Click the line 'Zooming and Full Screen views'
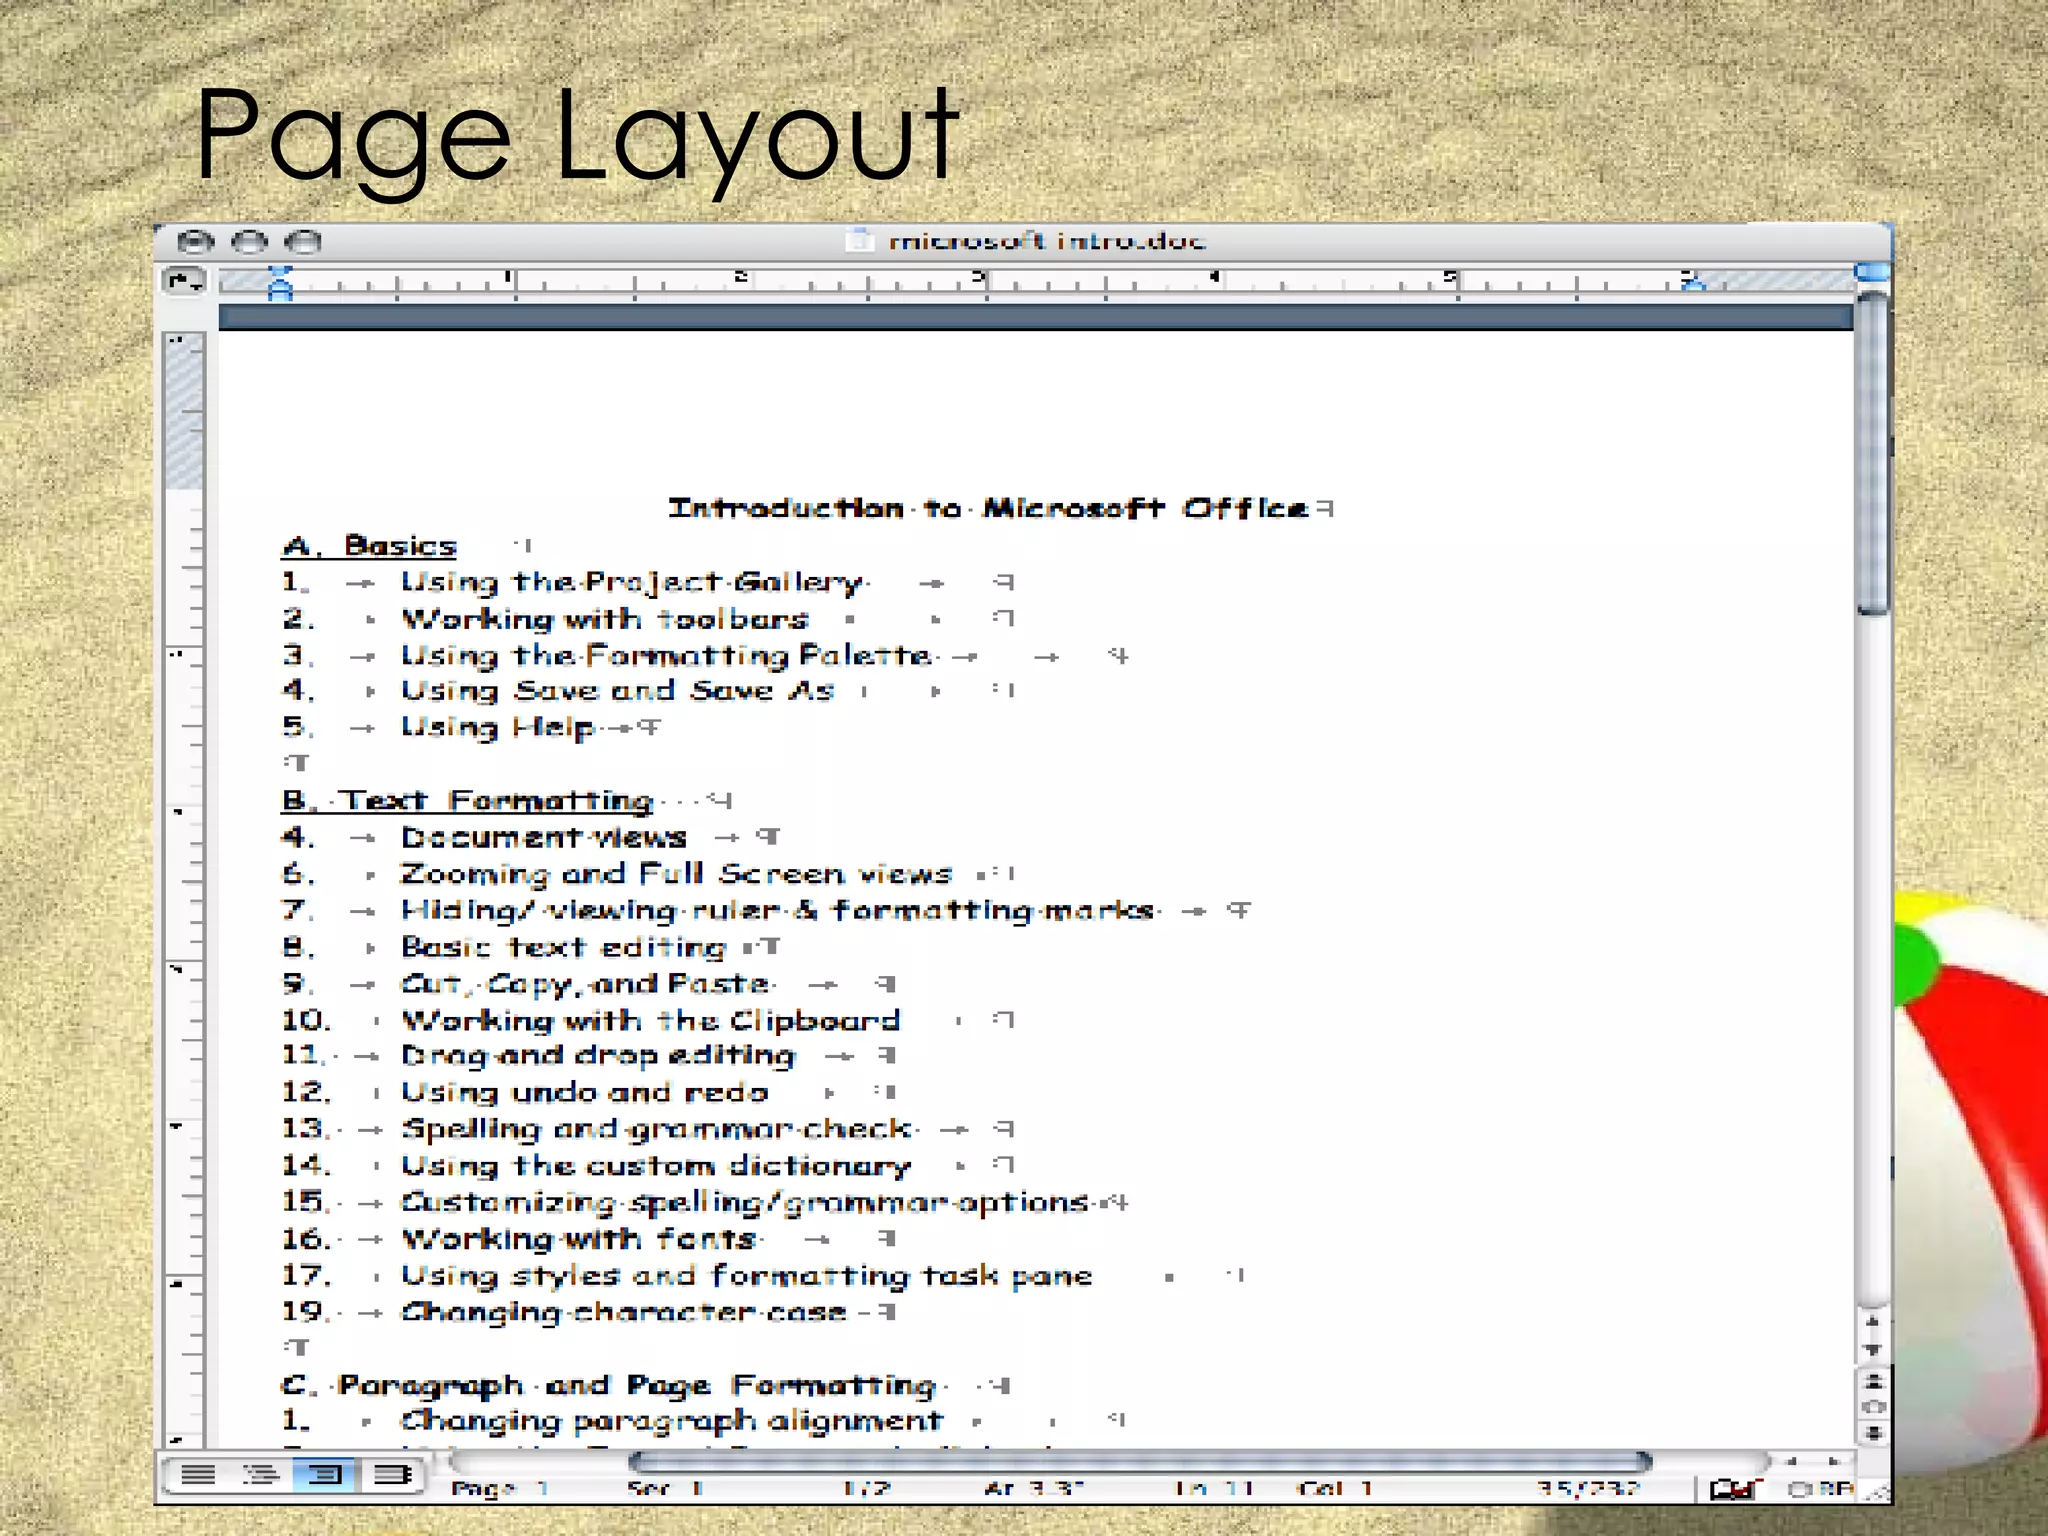 pyautogui.click(x=676, y=874)
